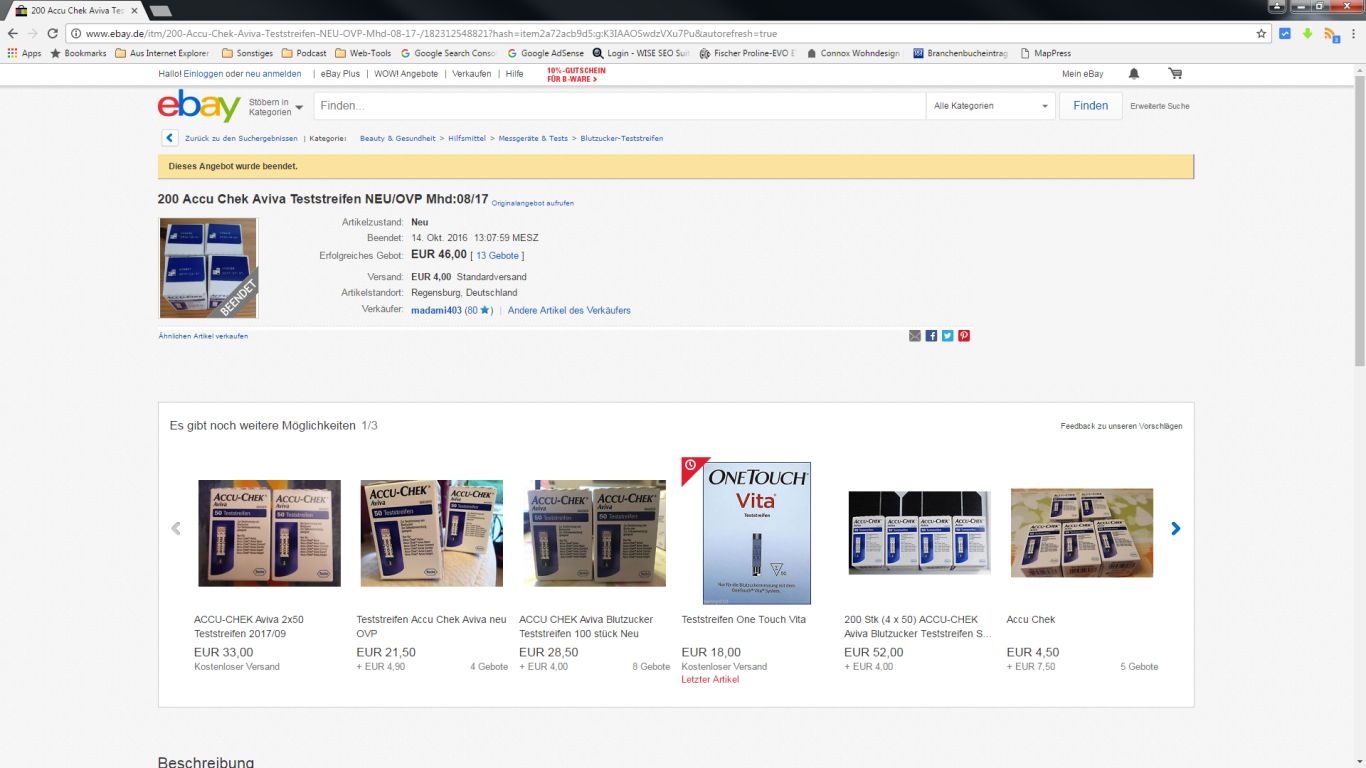Click the RSS feed extension icon
Screen dimensions: 1366x768
(x=1331, y=34)
